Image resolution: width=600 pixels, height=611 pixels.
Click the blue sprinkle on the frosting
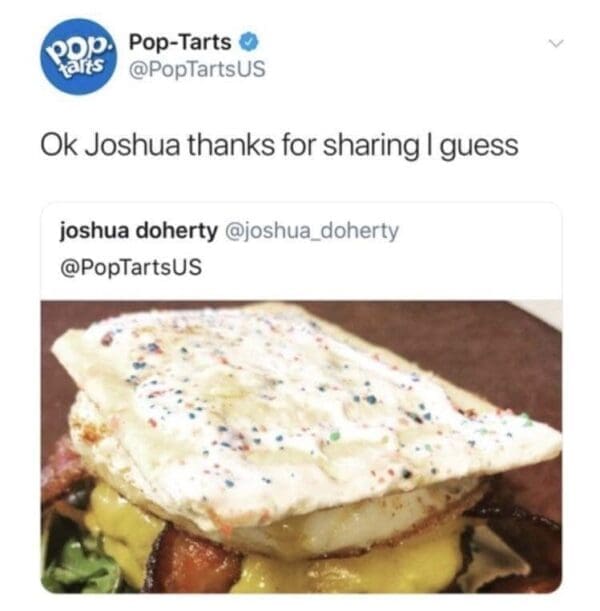(370, 399)
